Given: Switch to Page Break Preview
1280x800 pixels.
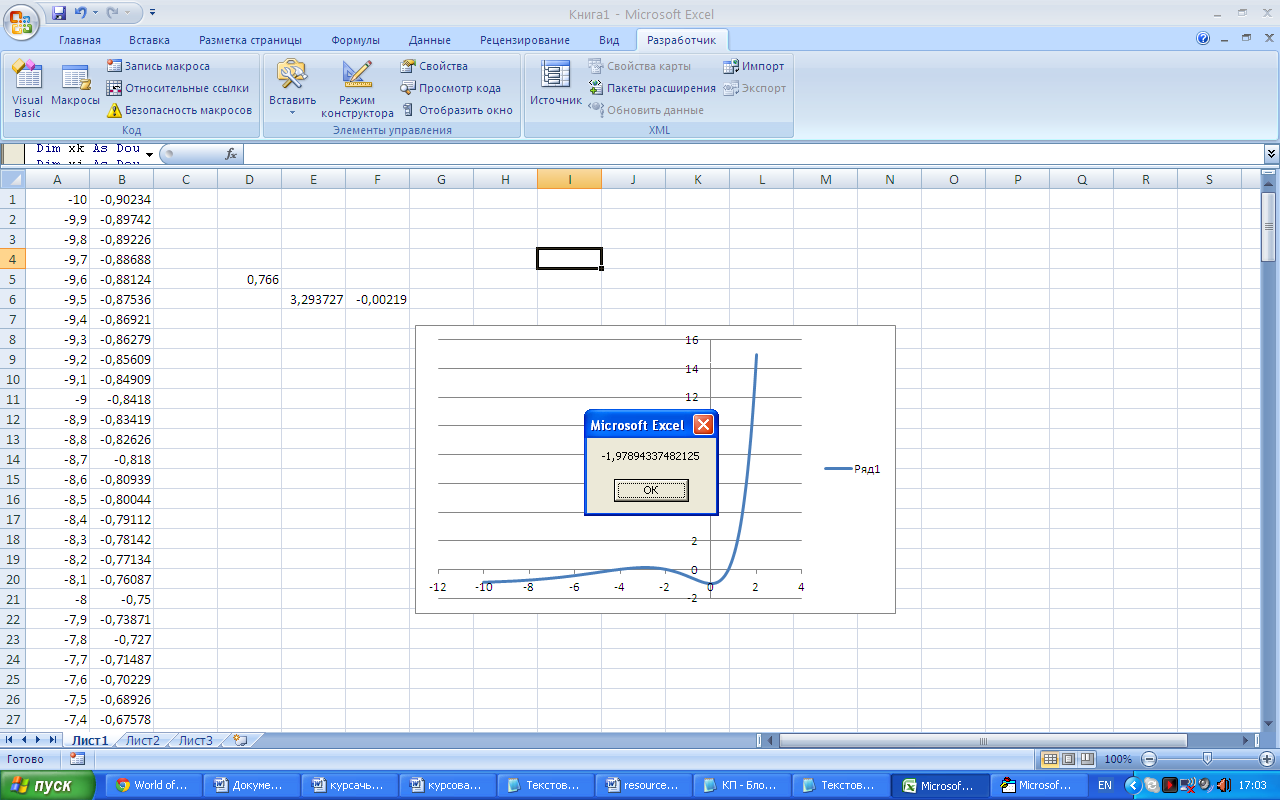Looking at the screenshot, I should point(1087,759).
